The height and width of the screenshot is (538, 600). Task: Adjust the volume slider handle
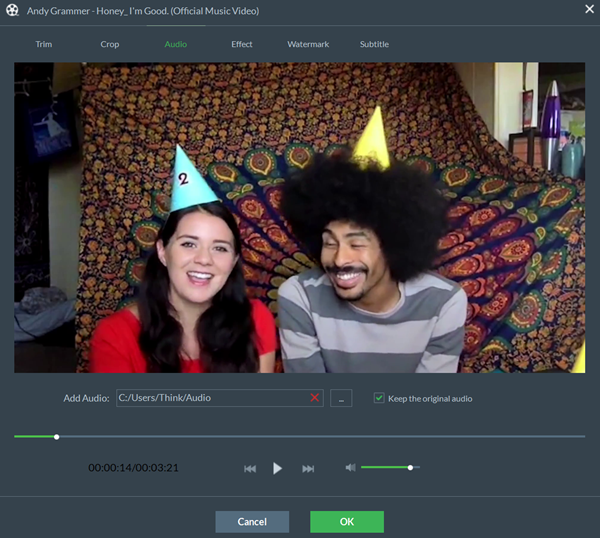[410, 468]
